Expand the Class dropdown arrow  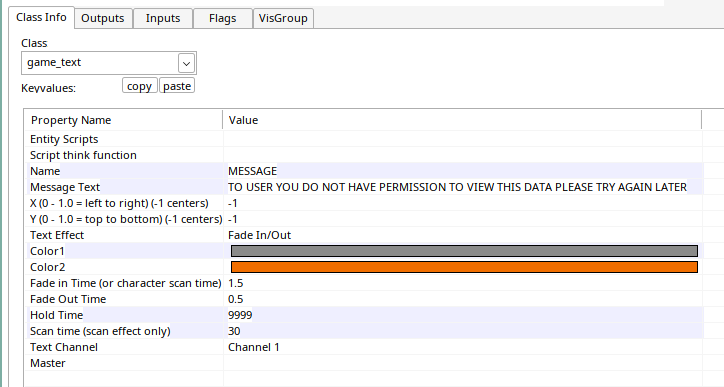coord(187,63)
